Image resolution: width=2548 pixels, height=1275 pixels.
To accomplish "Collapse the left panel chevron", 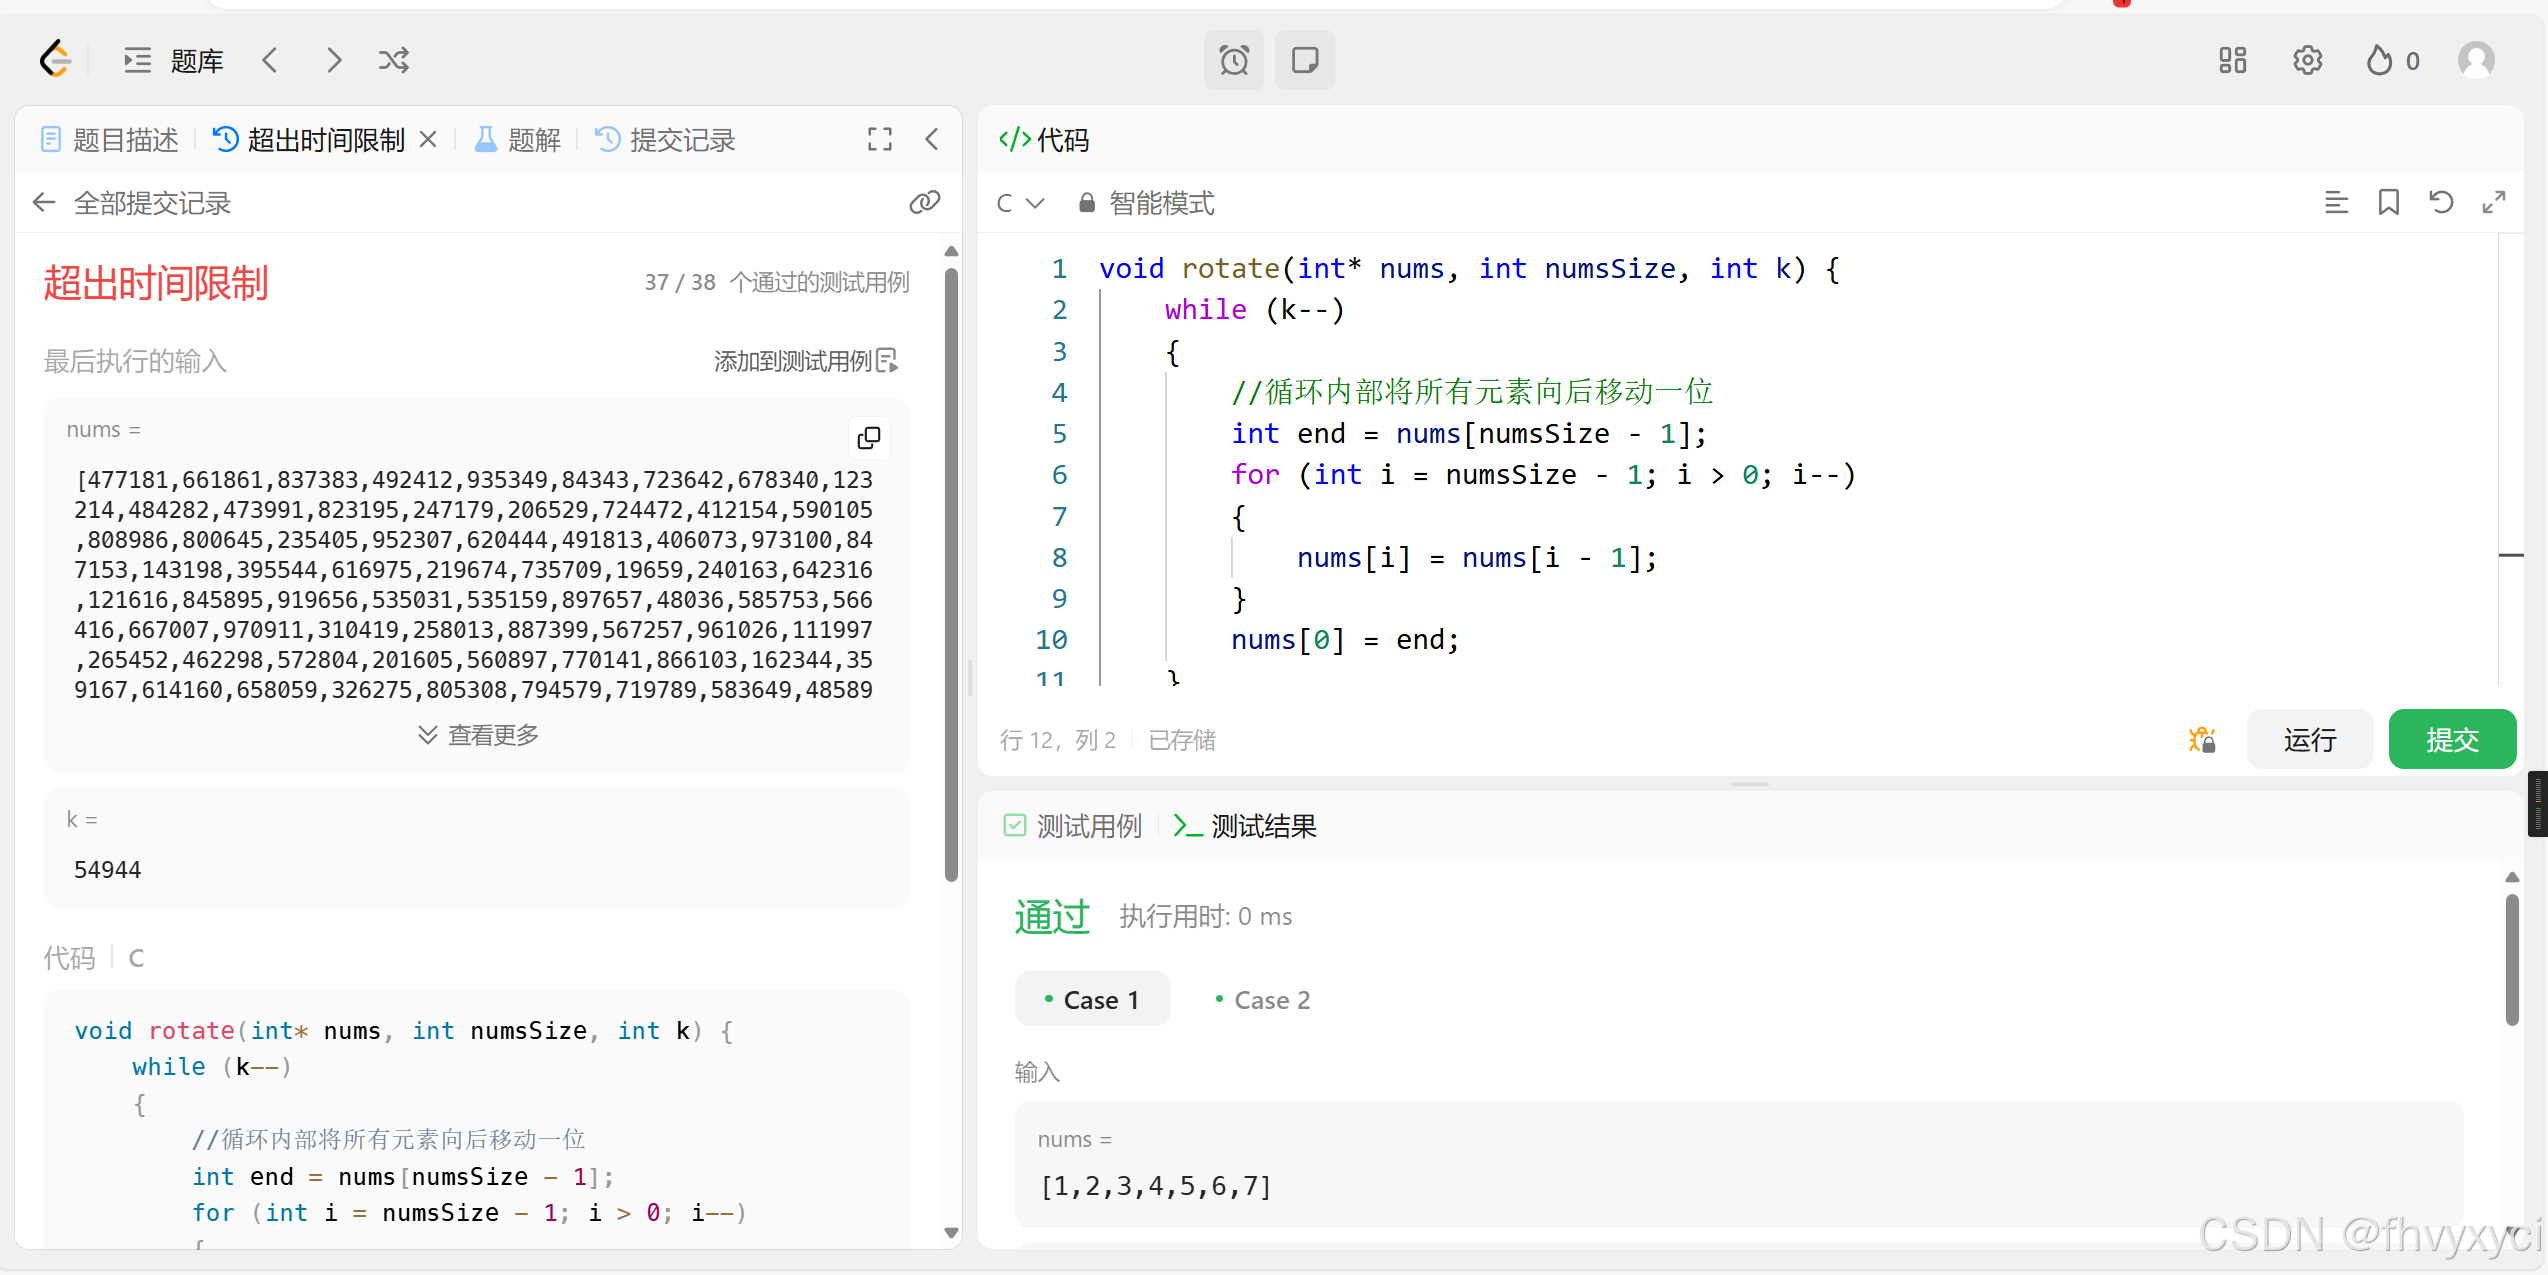I will [932, 139].
